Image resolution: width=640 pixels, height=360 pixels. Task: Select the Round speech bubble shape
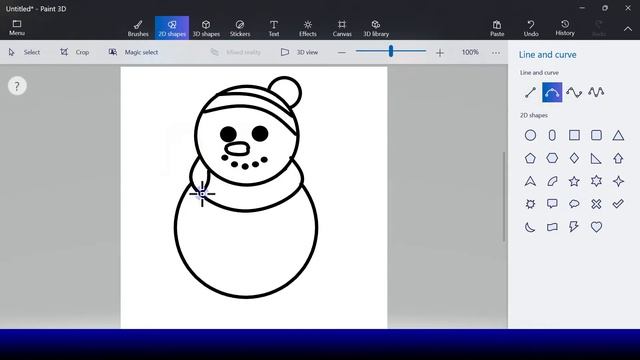(x=574, y=204)
